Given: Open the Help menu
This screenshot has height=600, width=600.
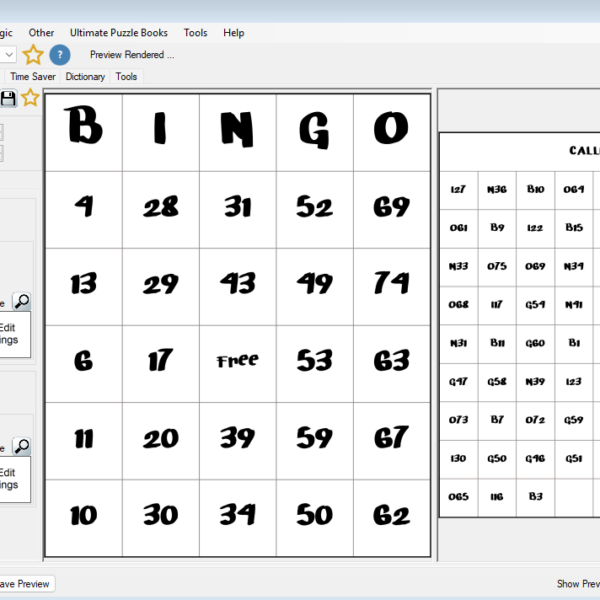Looking at the screenshot, I should [x=234, y=33].
